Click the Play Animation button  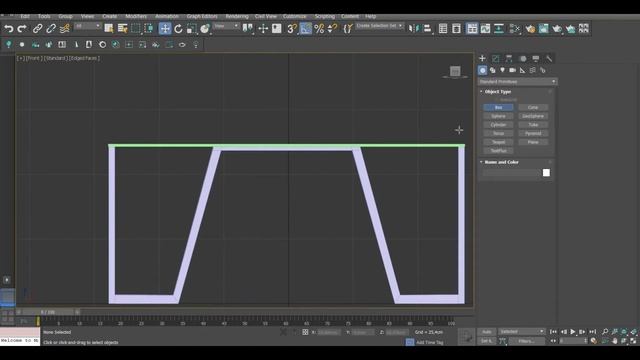click(573, 332)
